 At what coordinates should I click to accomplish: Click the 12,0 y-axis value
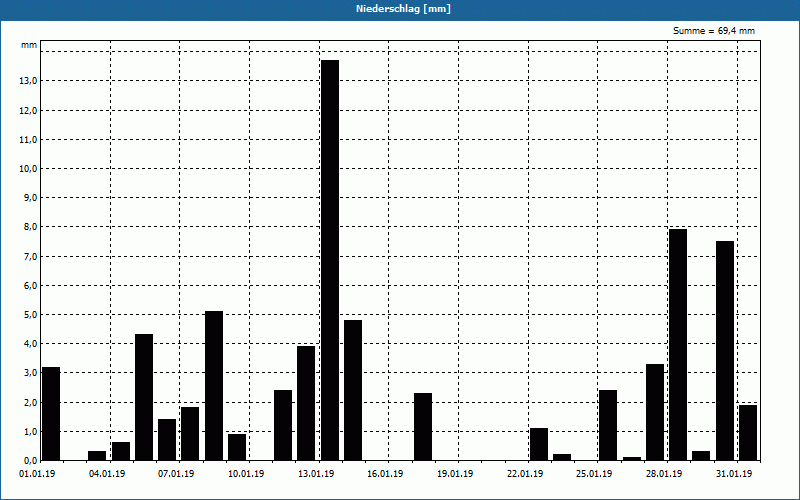[x=28, y=110]
